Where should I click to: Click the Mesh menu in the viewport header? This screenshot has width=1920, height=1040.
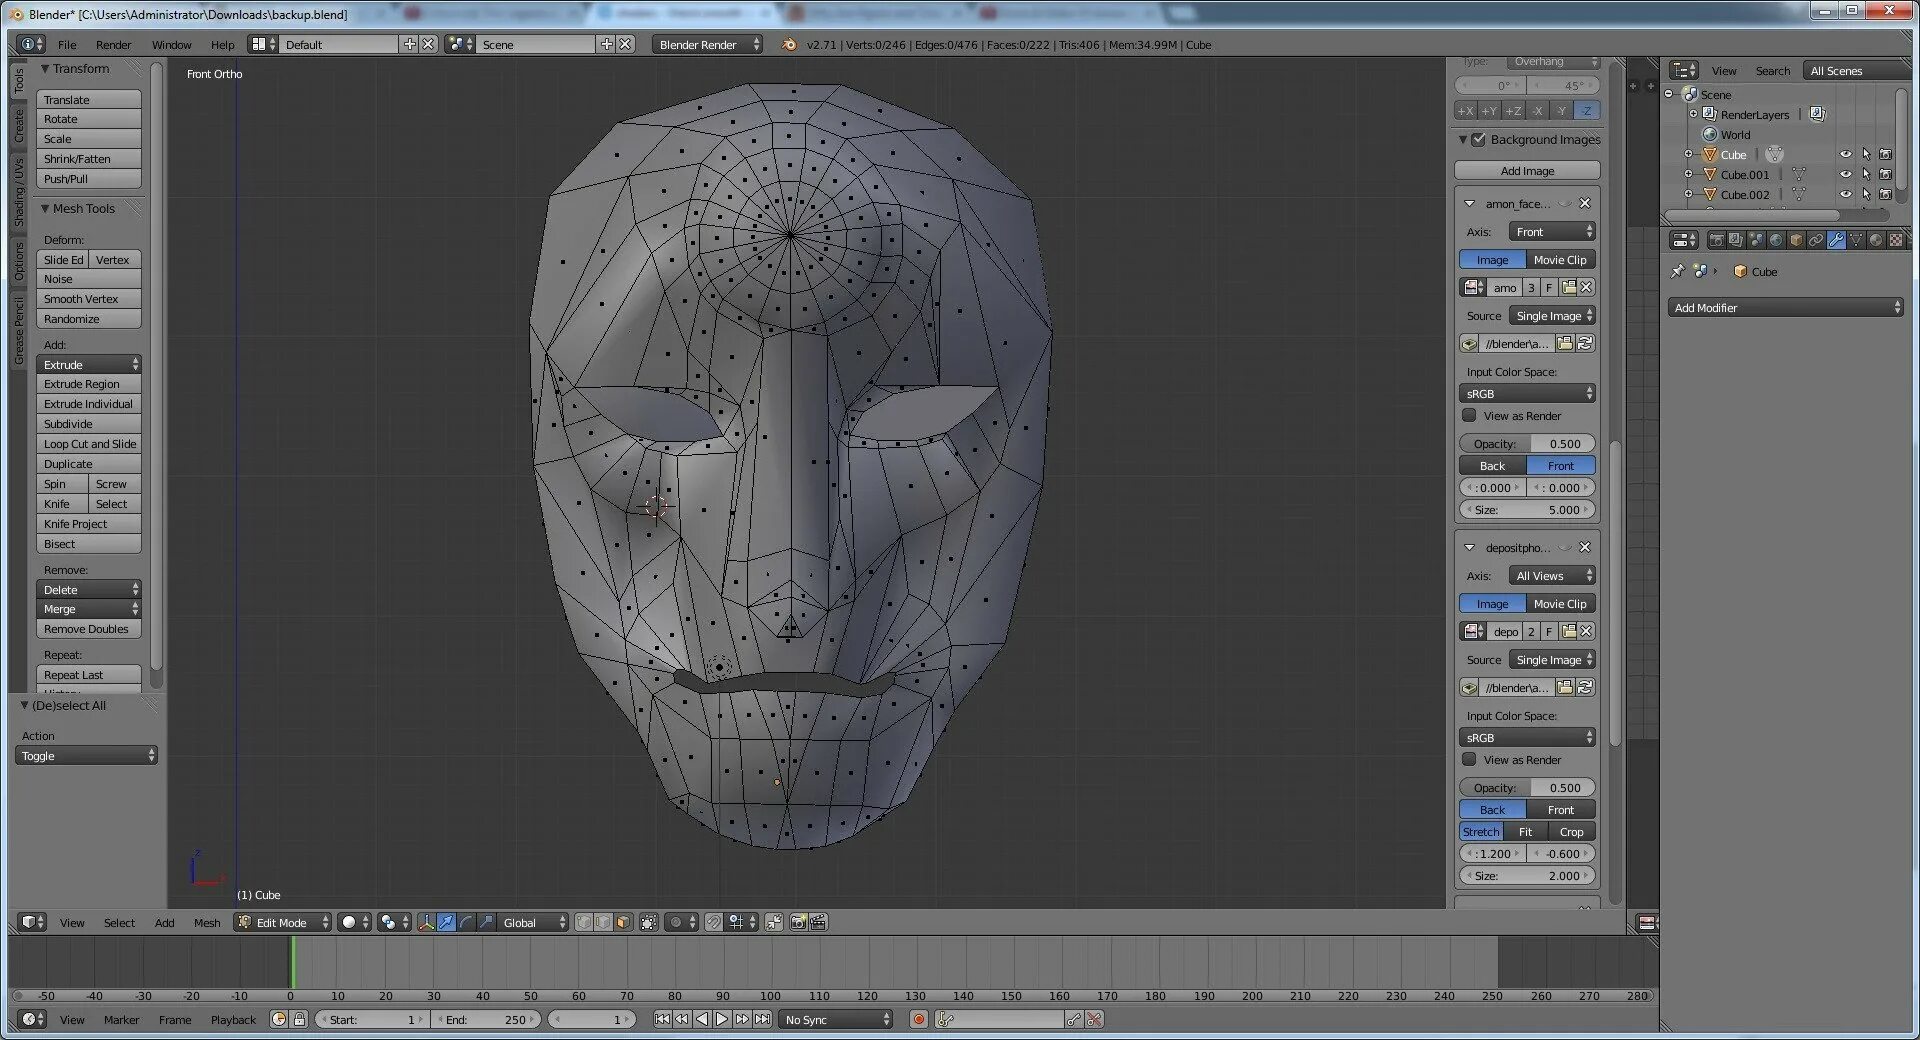click(x=207, y=922)
